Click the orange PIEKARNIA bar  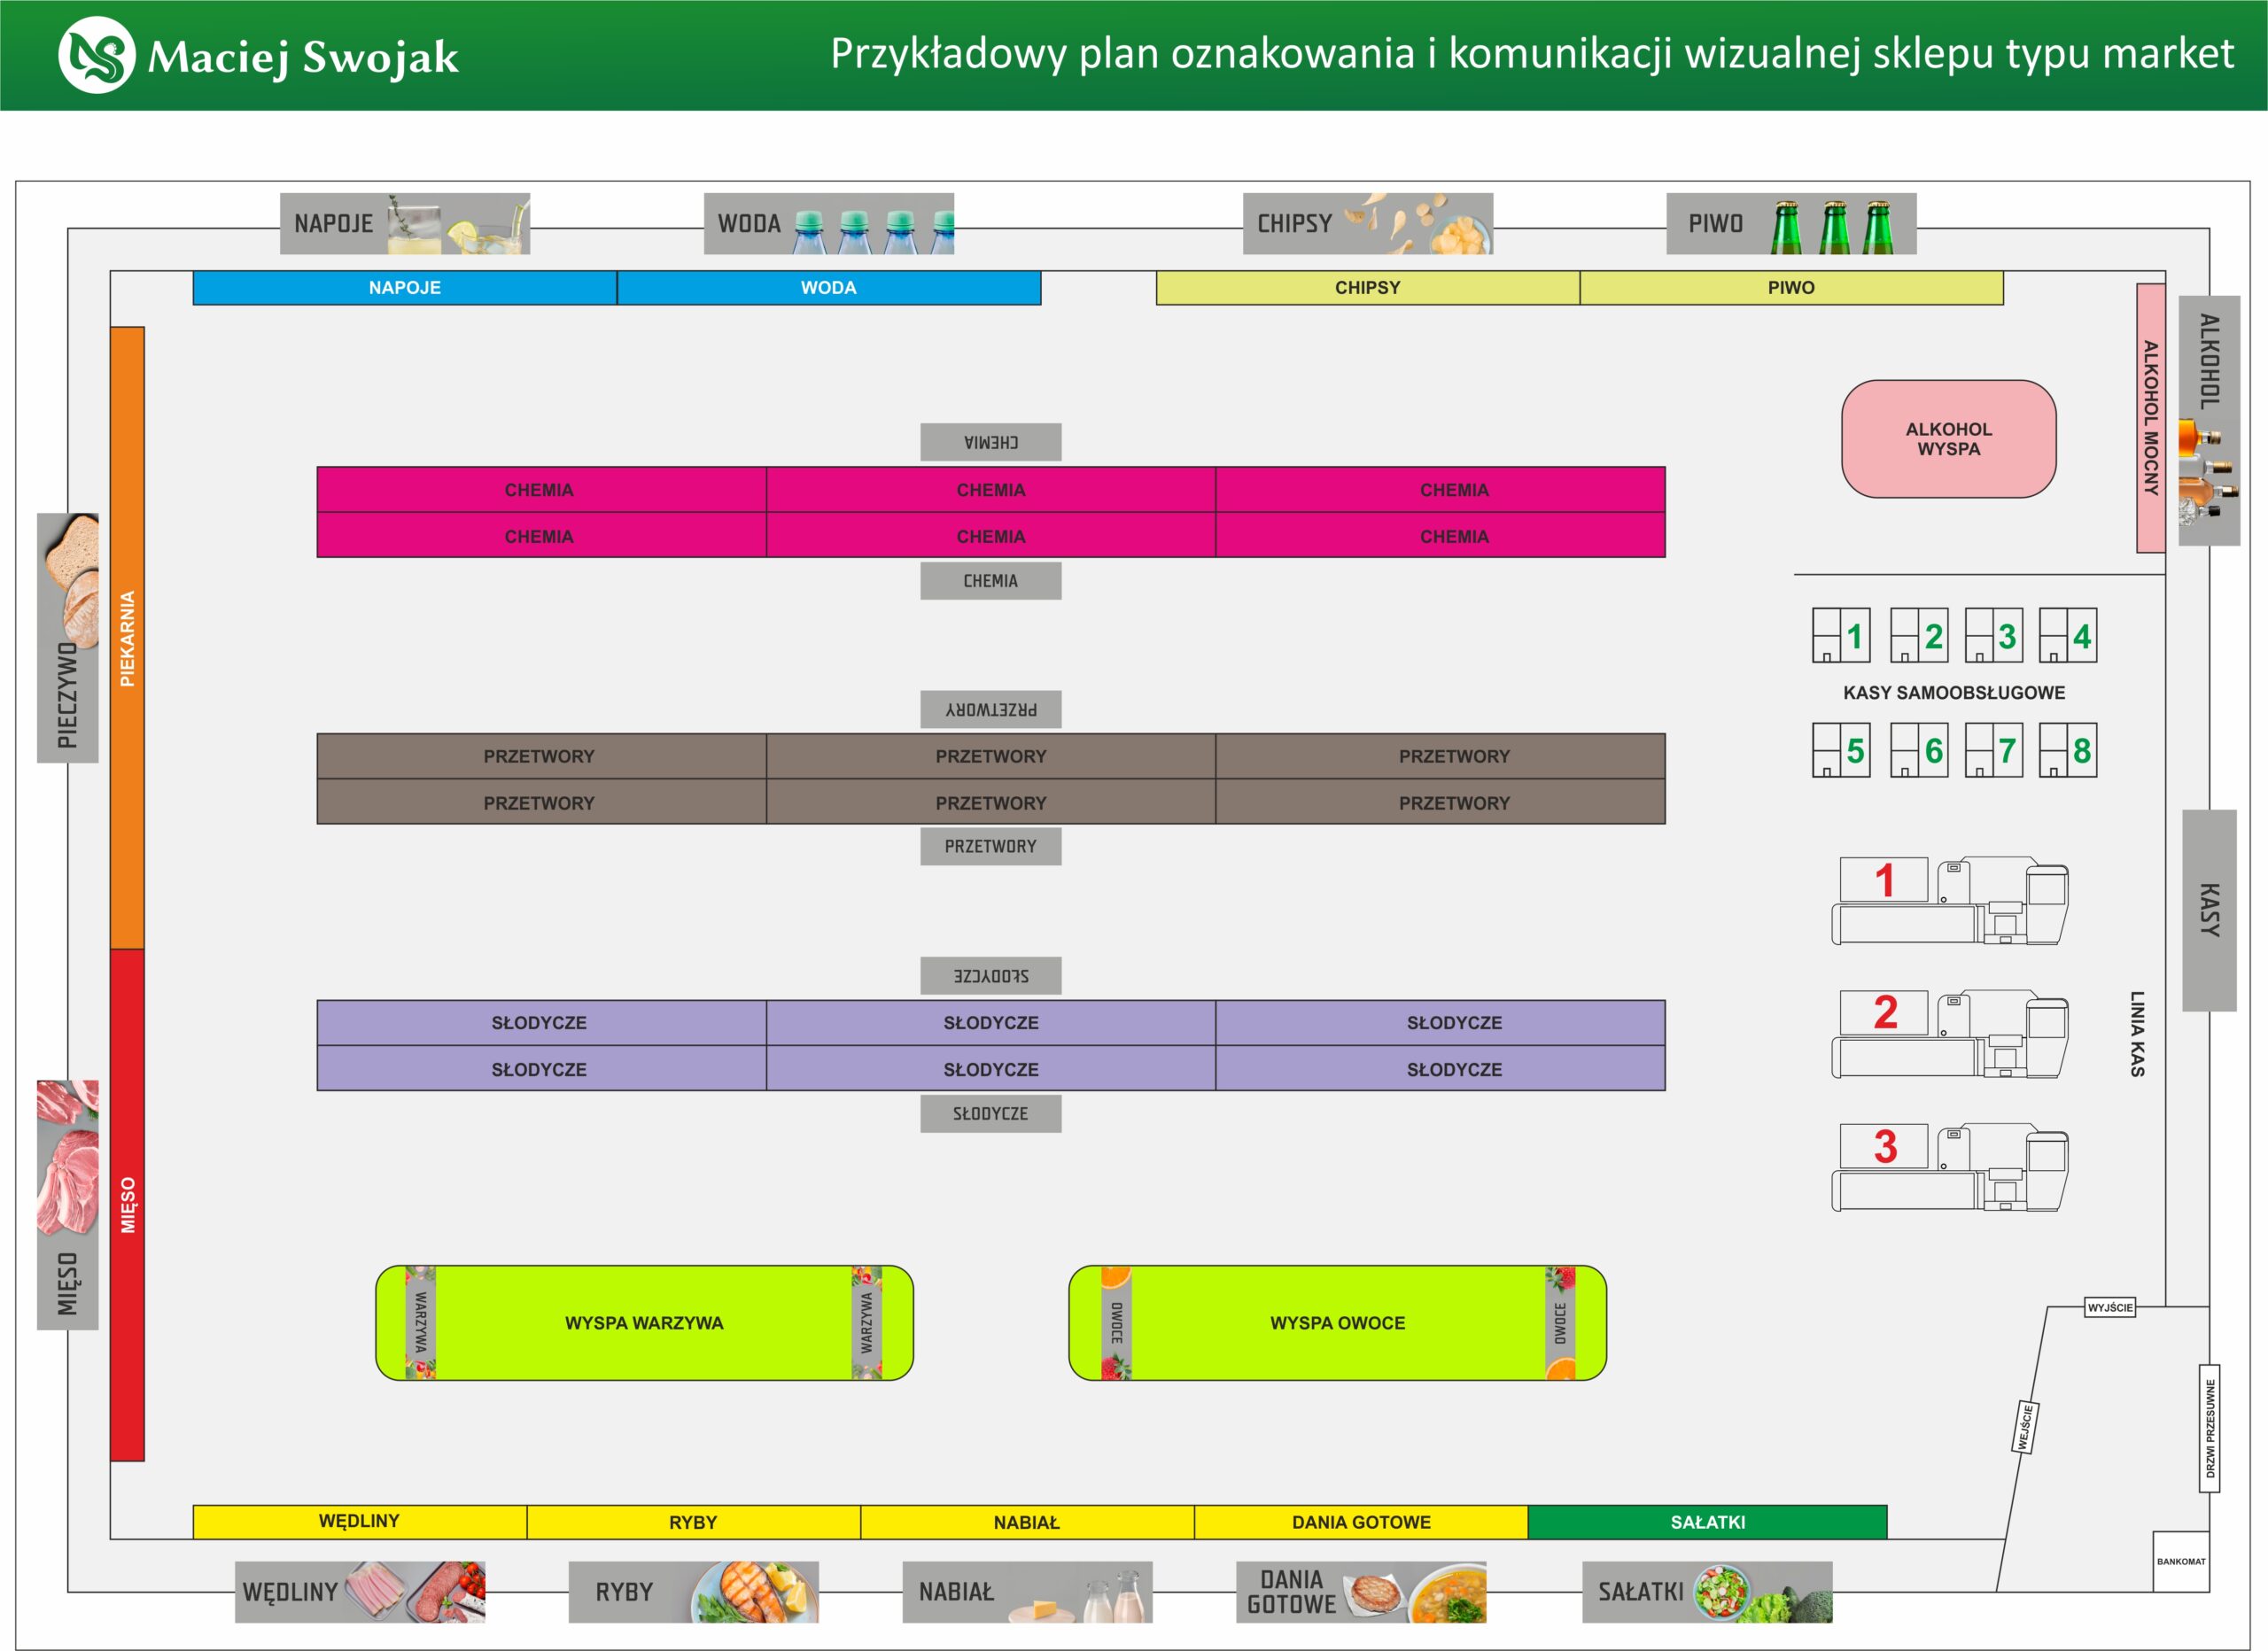coord(127,638)
